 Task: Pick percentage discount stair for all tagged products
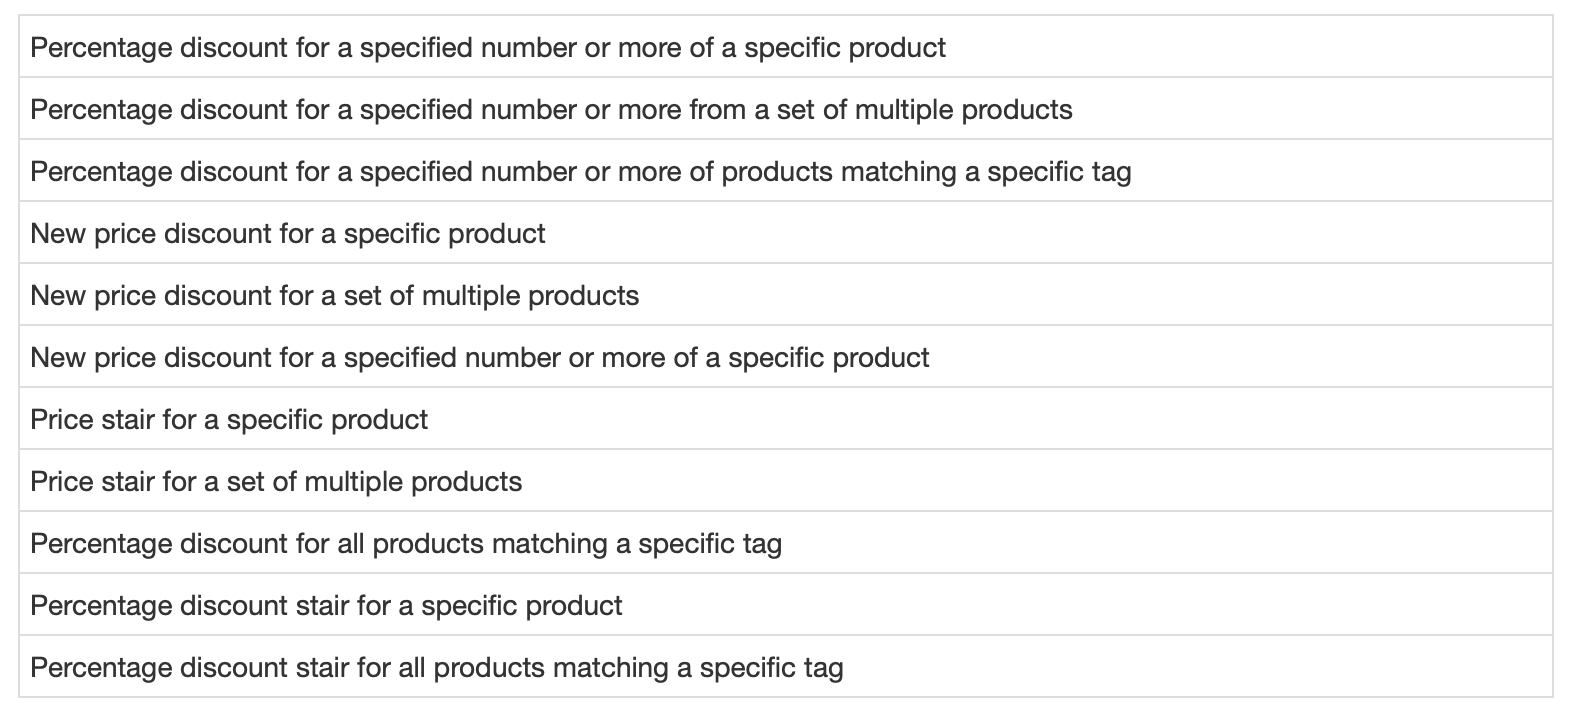437,668
